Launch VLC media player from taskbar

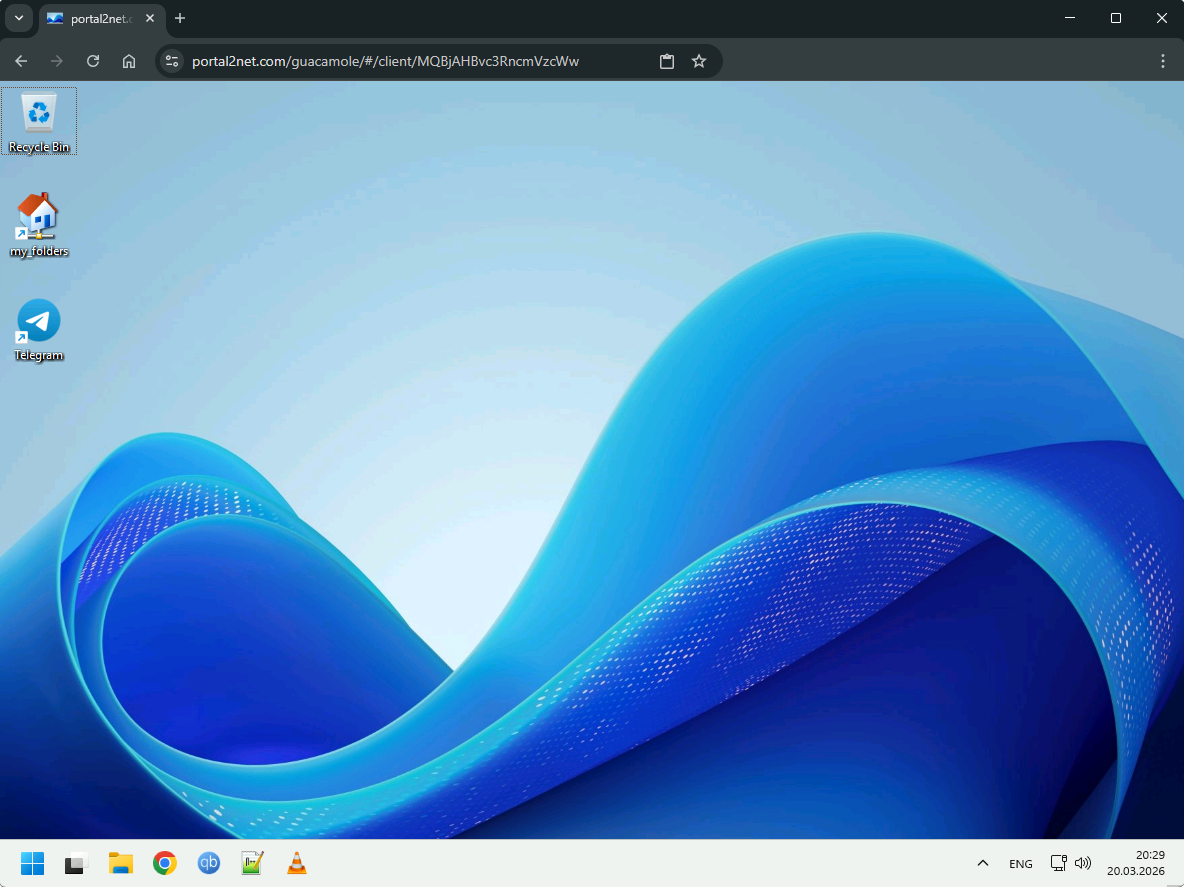296,863
